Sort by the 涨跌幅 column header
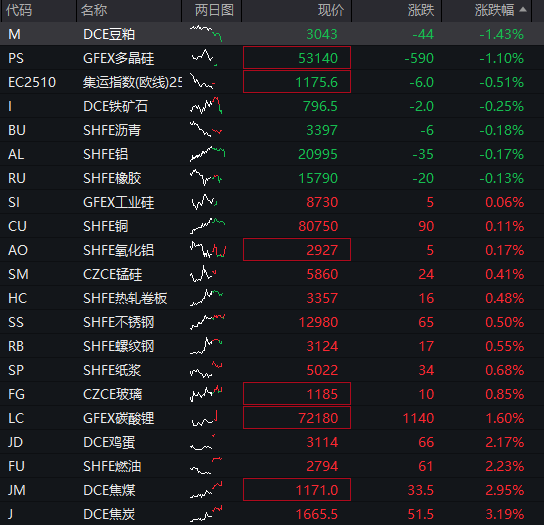Image resolution: width=544 pixels, height=525 pixels. [495, 10]
